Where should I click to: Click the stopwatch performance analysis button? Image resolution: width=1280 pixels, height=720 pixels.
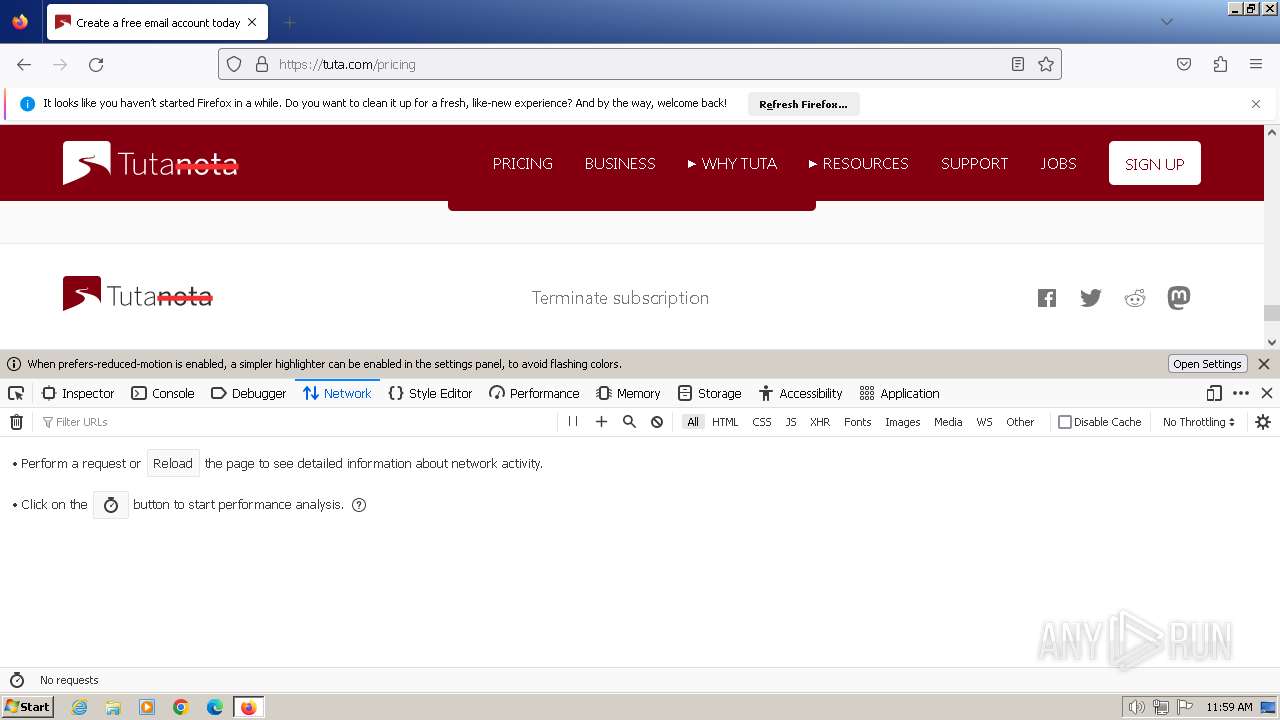click(x=111, y=505)
